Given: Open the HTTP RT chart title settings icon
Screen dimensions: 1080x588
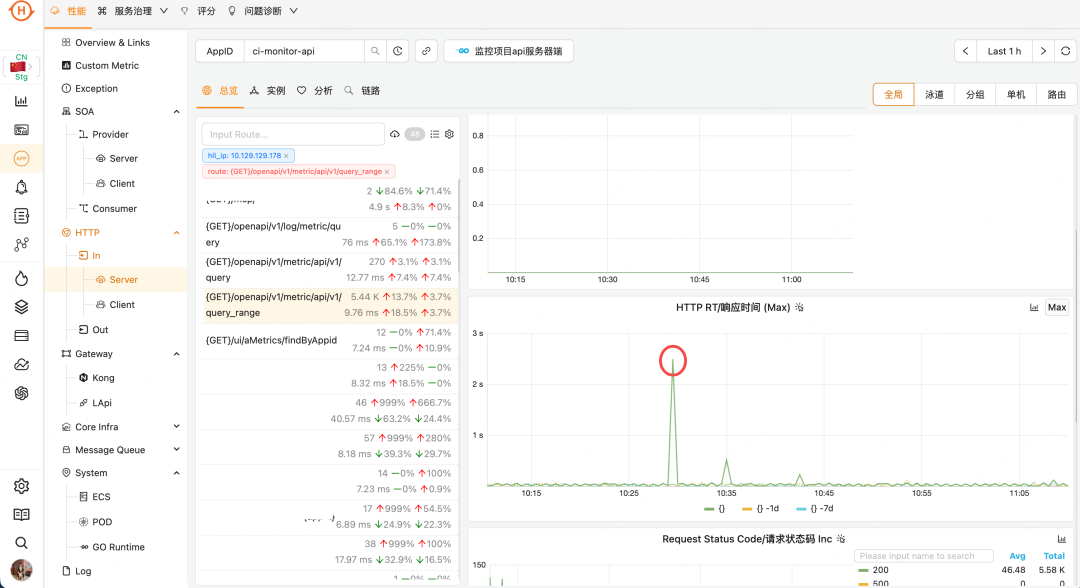Looking at the screenshot, I should pyautogui.click(x=799, y=308).
